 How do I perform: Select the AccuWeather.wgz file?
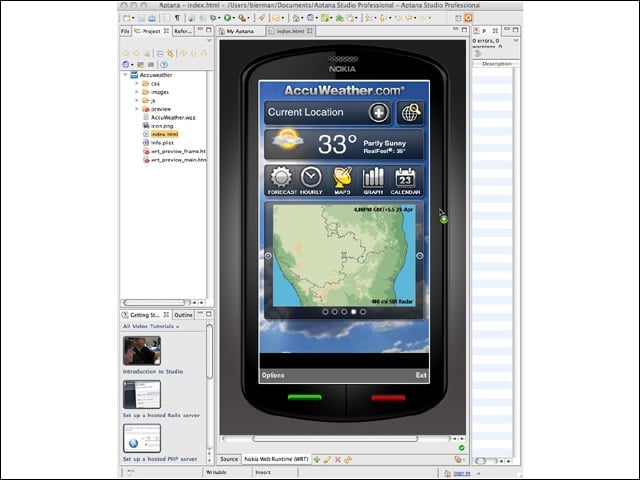coord(169,118)
